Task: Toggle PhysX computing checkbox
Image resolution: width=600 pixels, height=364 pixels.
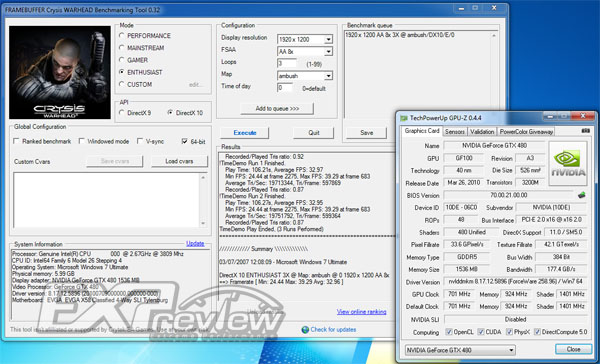Action: click(509, 332)
